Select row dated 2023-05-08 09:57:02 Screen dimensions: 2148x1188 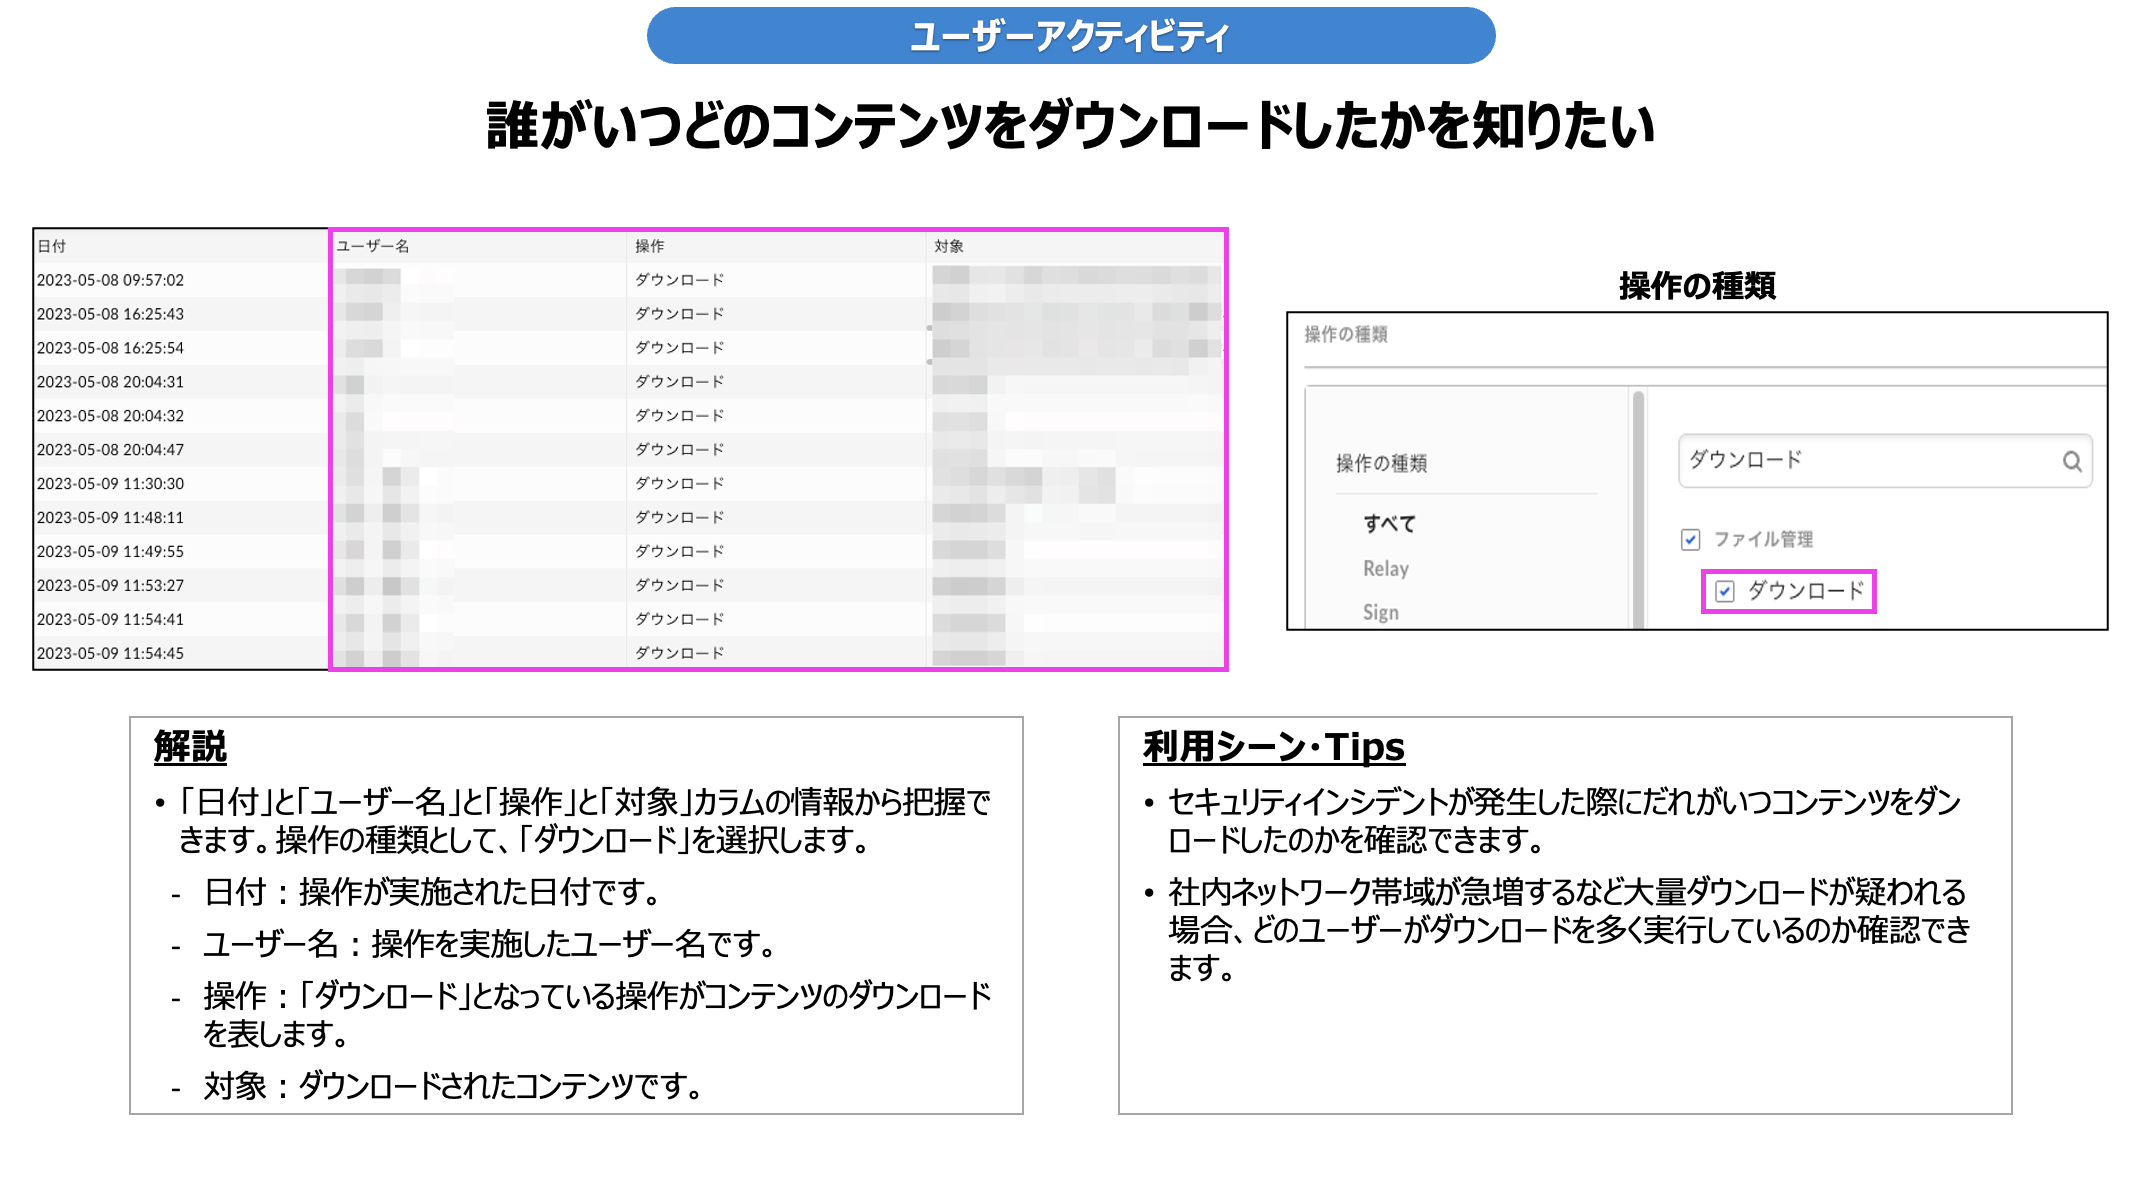pos(110,280)
